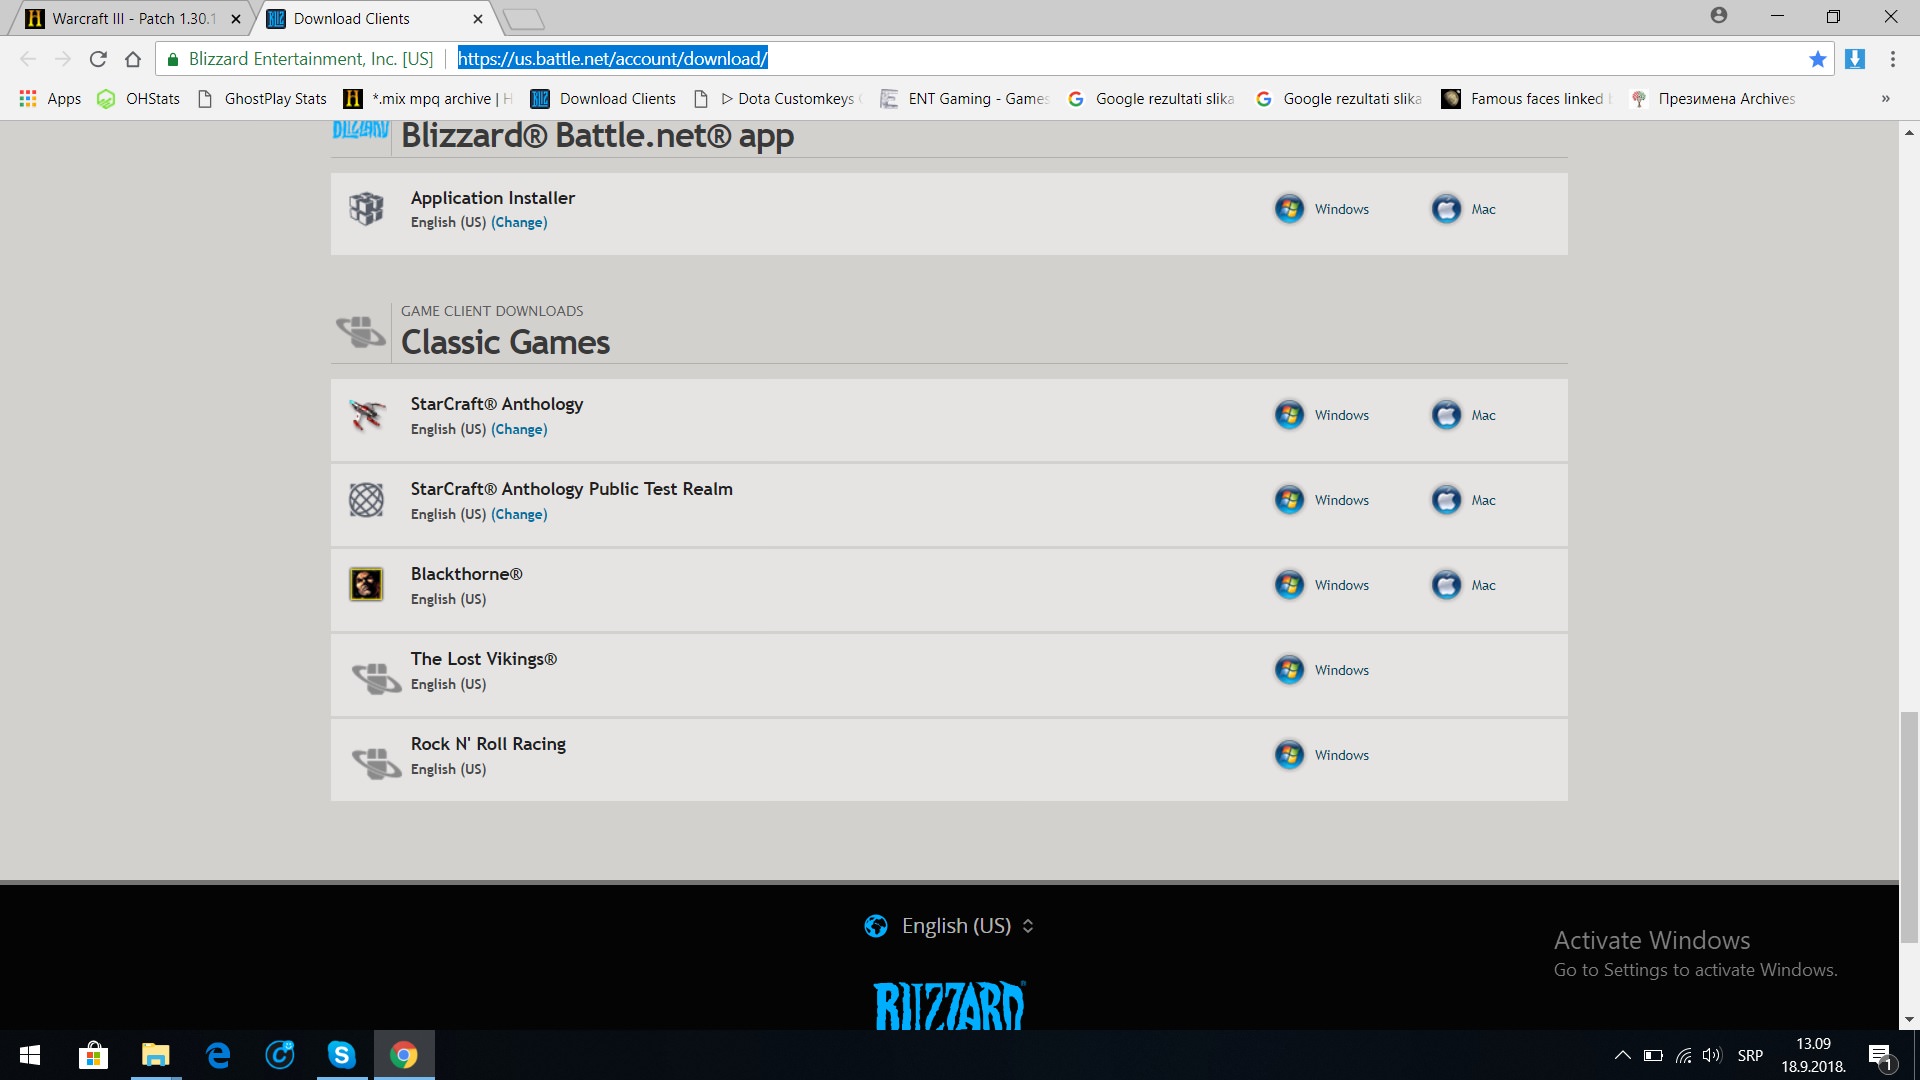Open the Apps bookmark shortcut
This screenshot has height=1080, width=1920.
coord(50,98)
